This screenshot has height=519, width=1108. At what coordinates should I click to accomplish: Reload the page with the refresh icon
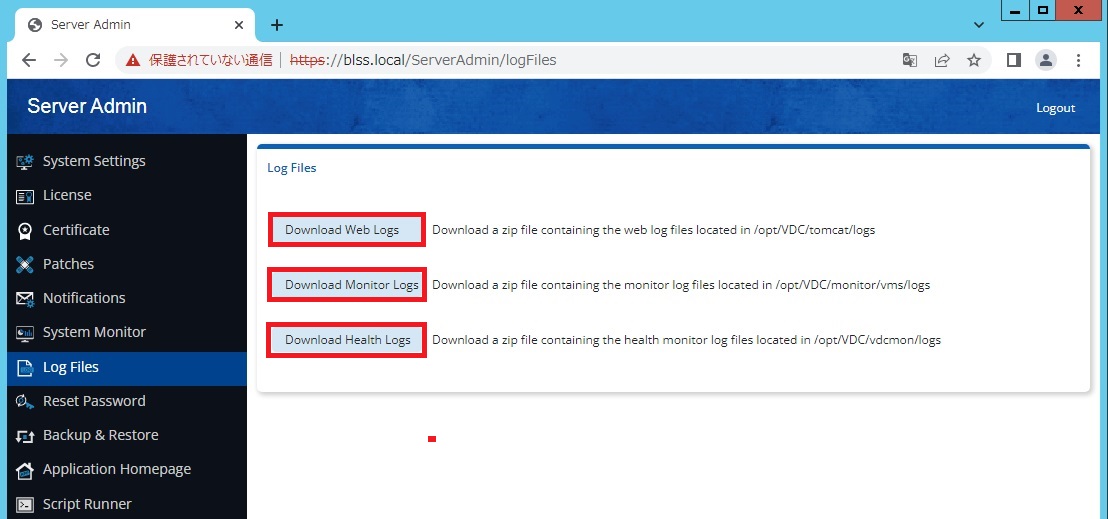[x=93, y=60]
